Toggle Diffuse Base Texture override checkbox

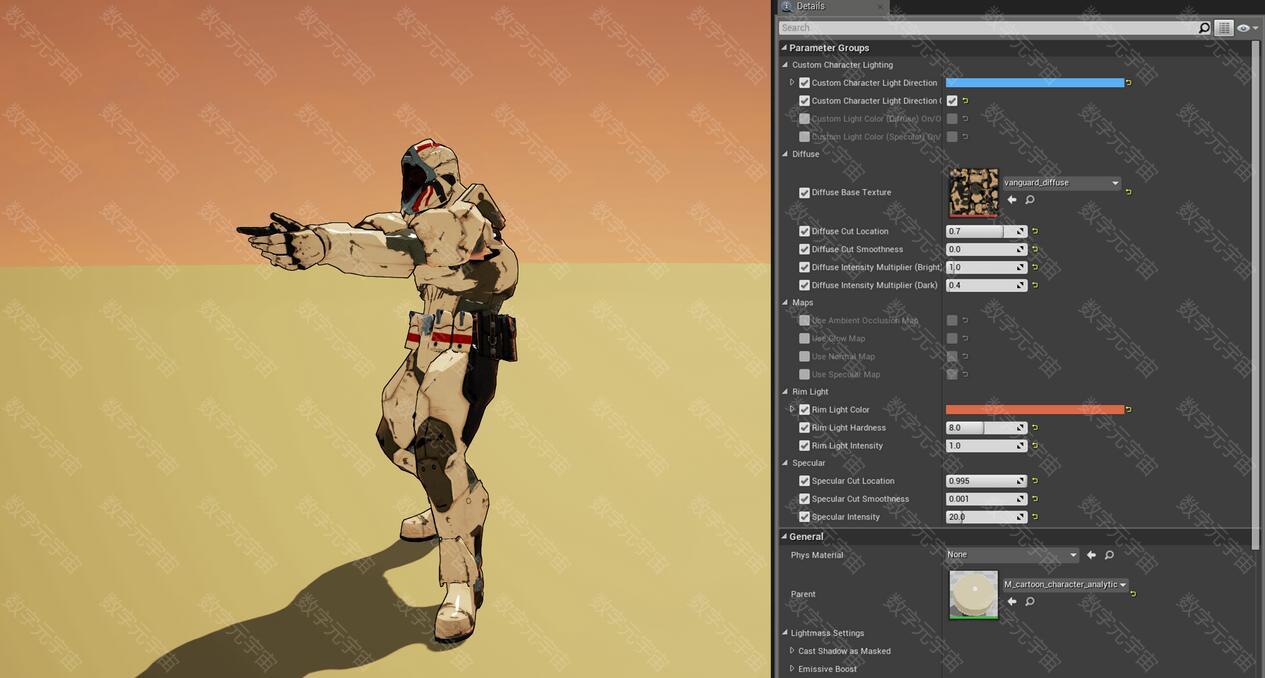coord(804,193)
